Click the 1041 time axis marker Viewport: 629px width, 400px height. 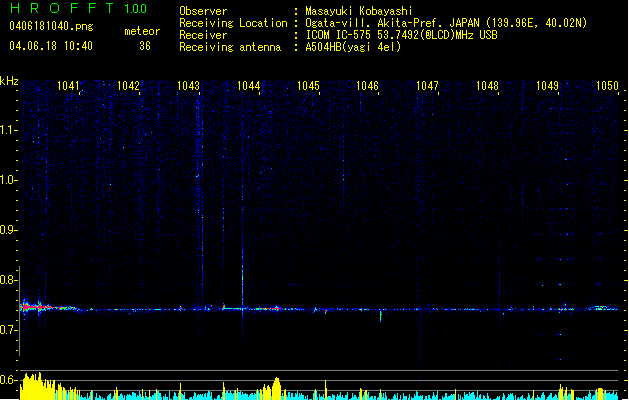(x=68, y=86)
